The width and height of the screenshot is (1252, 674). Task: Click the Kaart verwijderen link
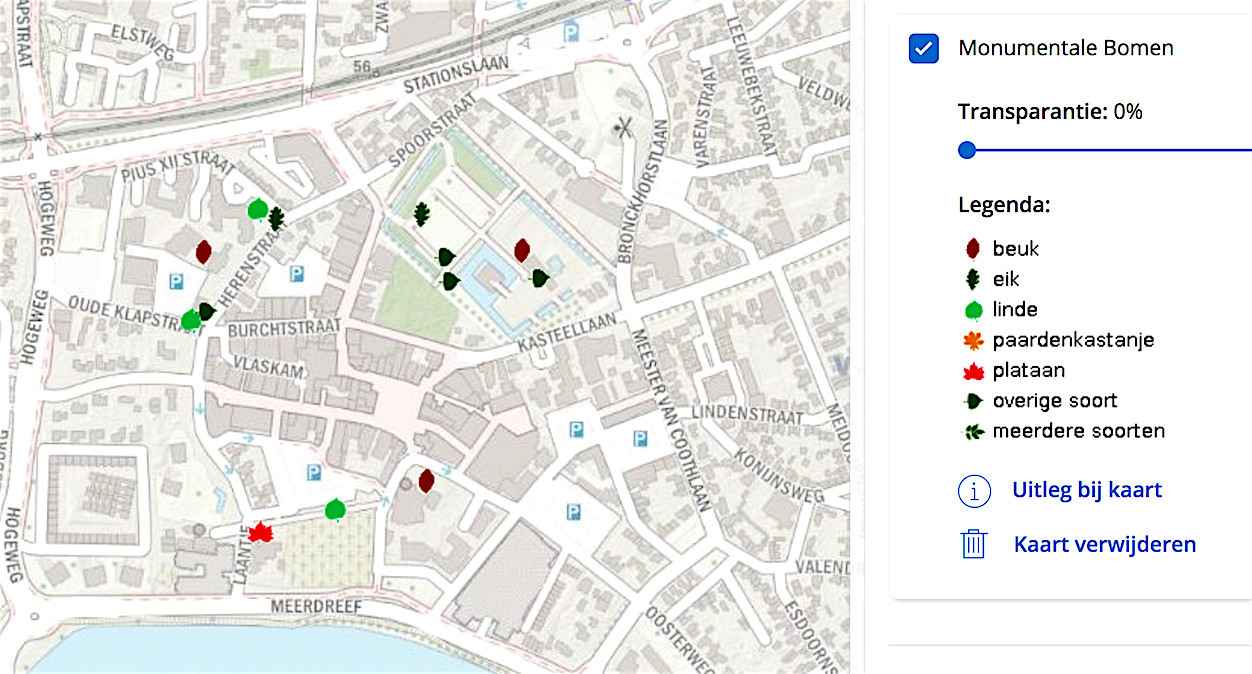[x=1104, y=544]
